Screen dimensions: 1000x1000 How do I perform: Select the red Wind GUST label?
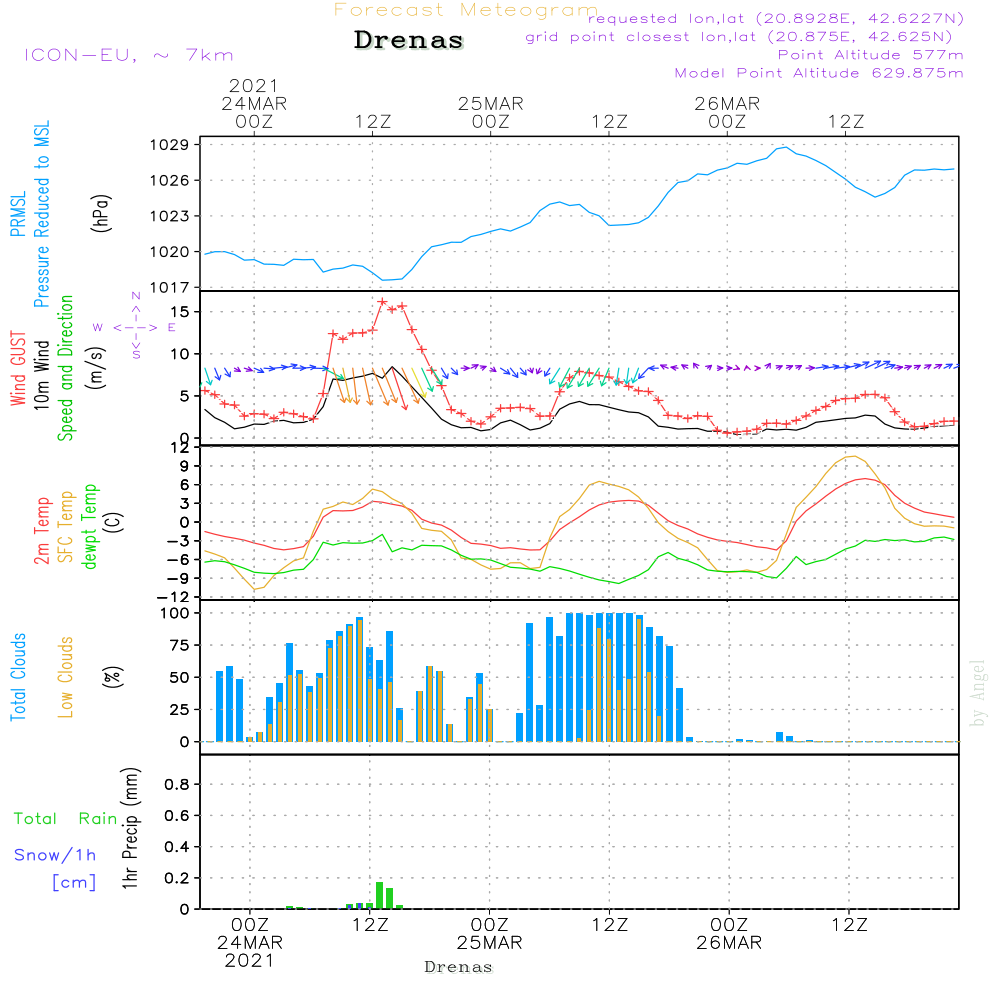[x=17, y=366]
